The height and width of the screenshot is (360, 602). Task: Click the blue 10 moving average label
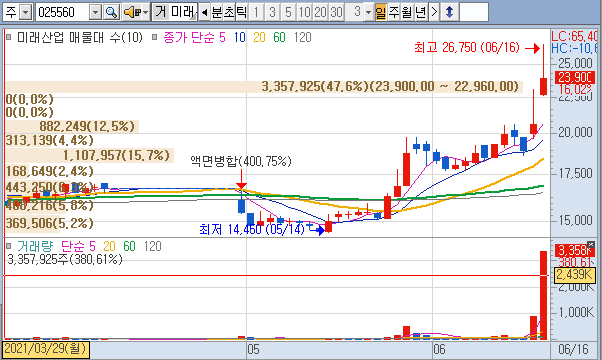click(240, 37)
